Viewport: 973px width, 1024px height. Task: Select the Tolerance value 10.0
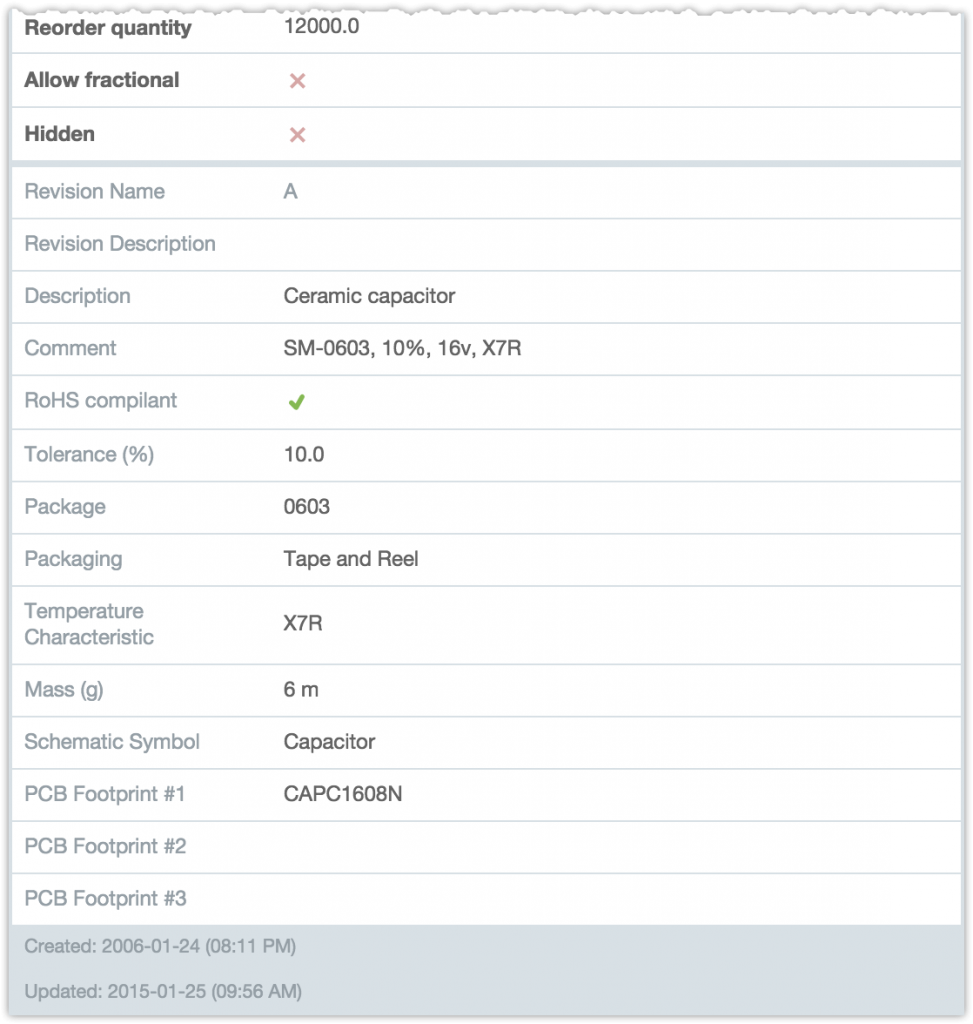[x=304, y=454]
